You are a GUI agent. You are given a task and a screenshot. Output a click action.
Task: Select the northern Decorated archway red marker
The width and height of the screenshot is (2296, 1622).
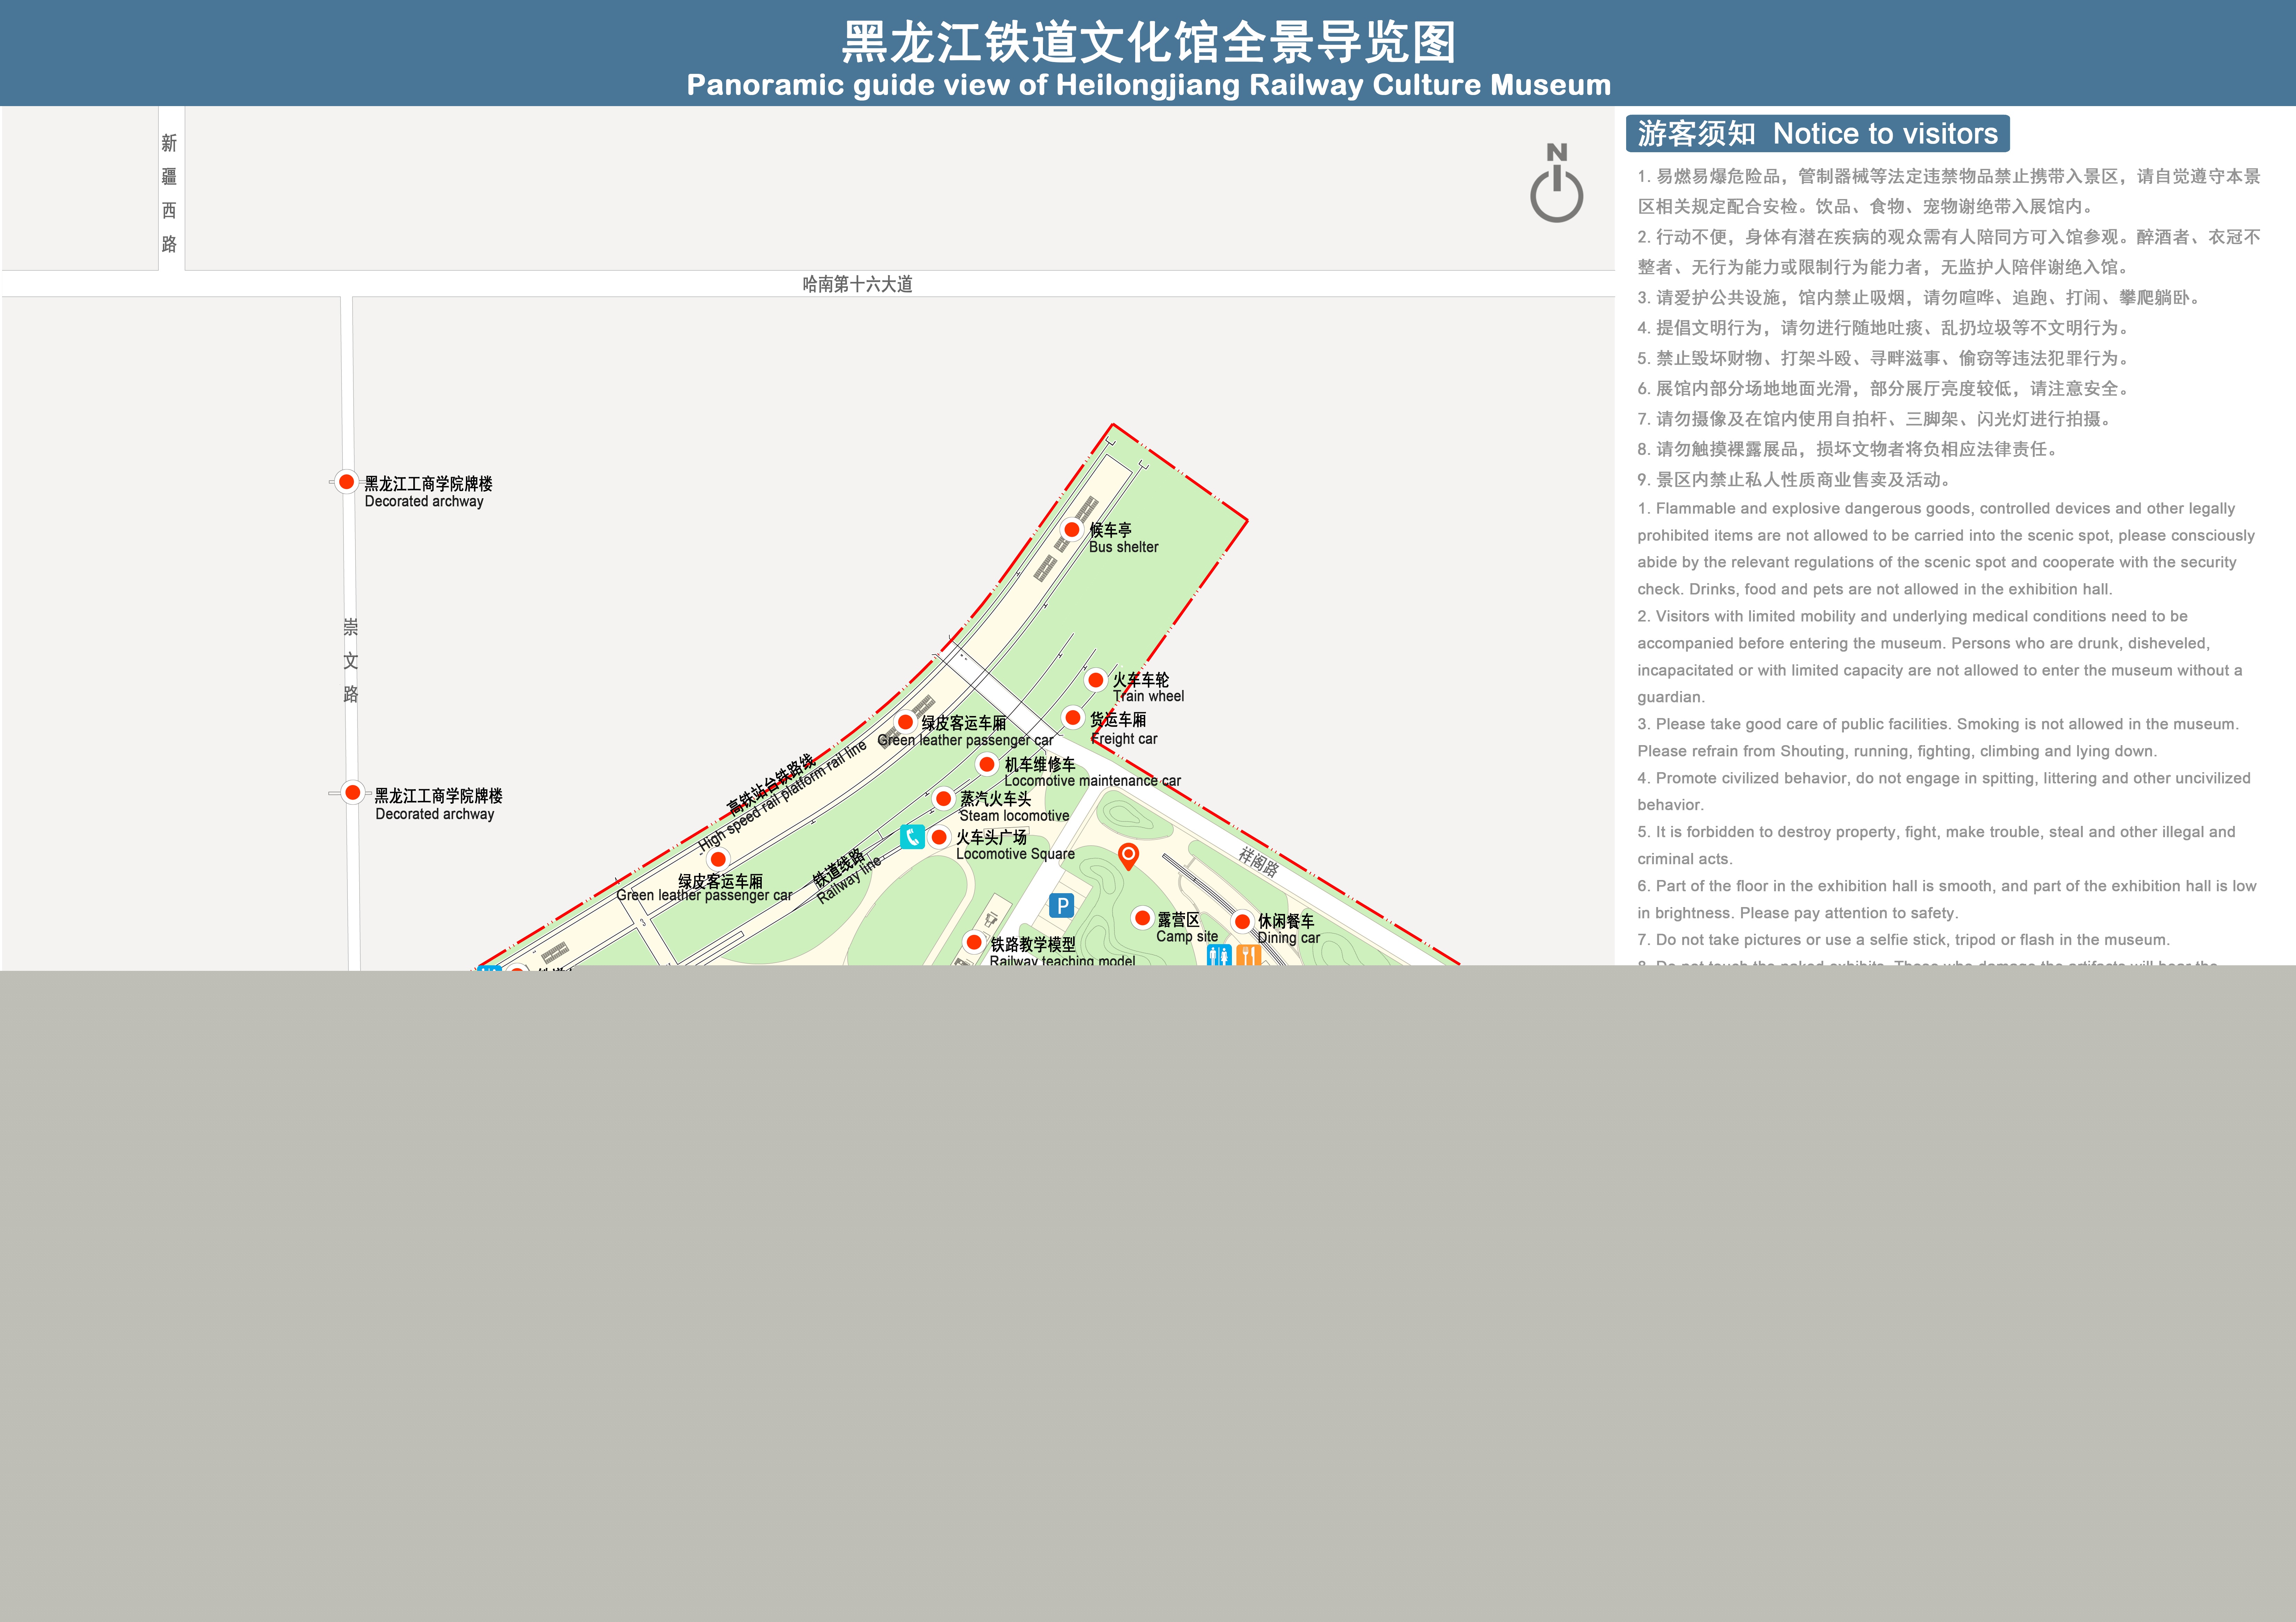click(x=346, y=482)
